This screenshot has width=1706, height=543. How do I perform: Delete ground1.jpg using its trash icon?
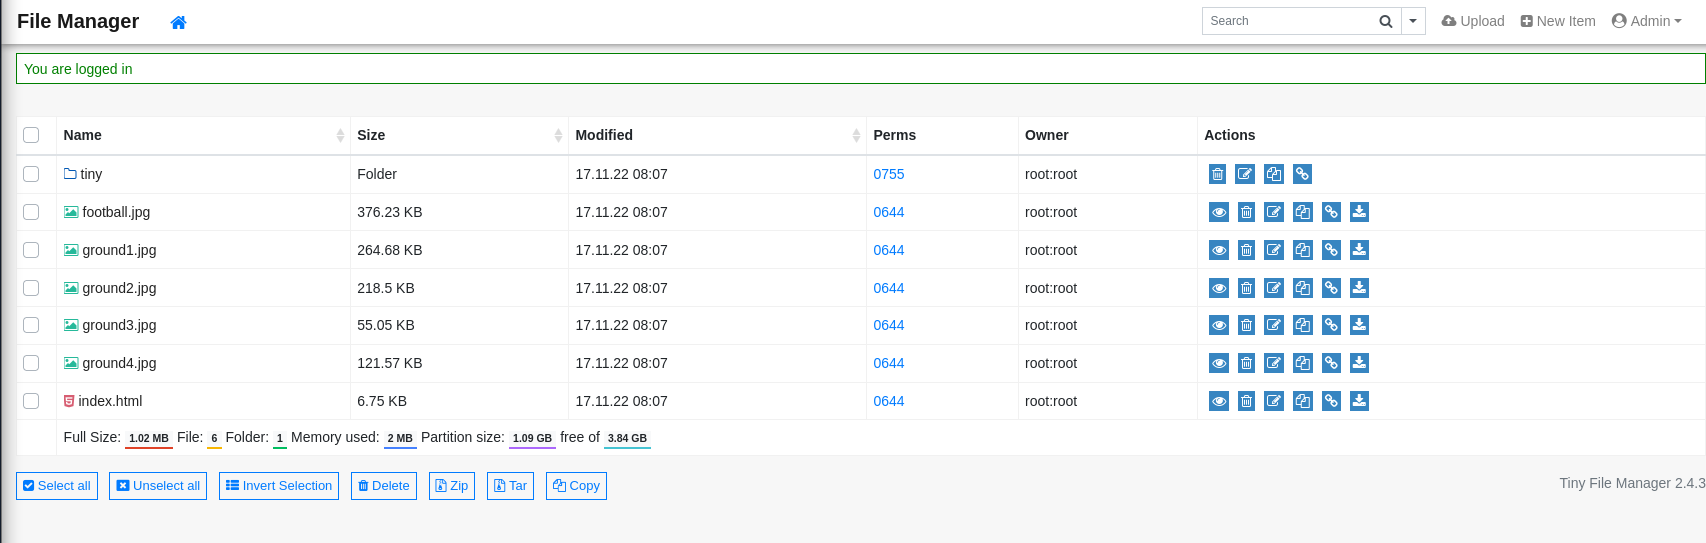[1246, 250]
